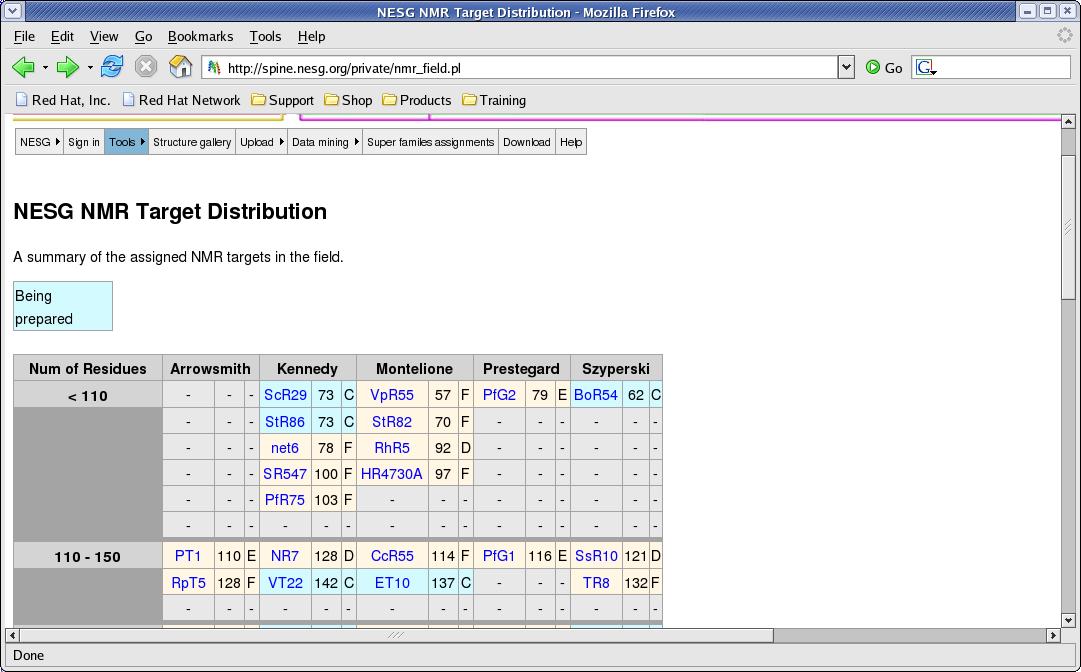Viewport: 1081px width, 672px height.
Task: Open the Red Hat Network bookmark
Action: [181, 100]
